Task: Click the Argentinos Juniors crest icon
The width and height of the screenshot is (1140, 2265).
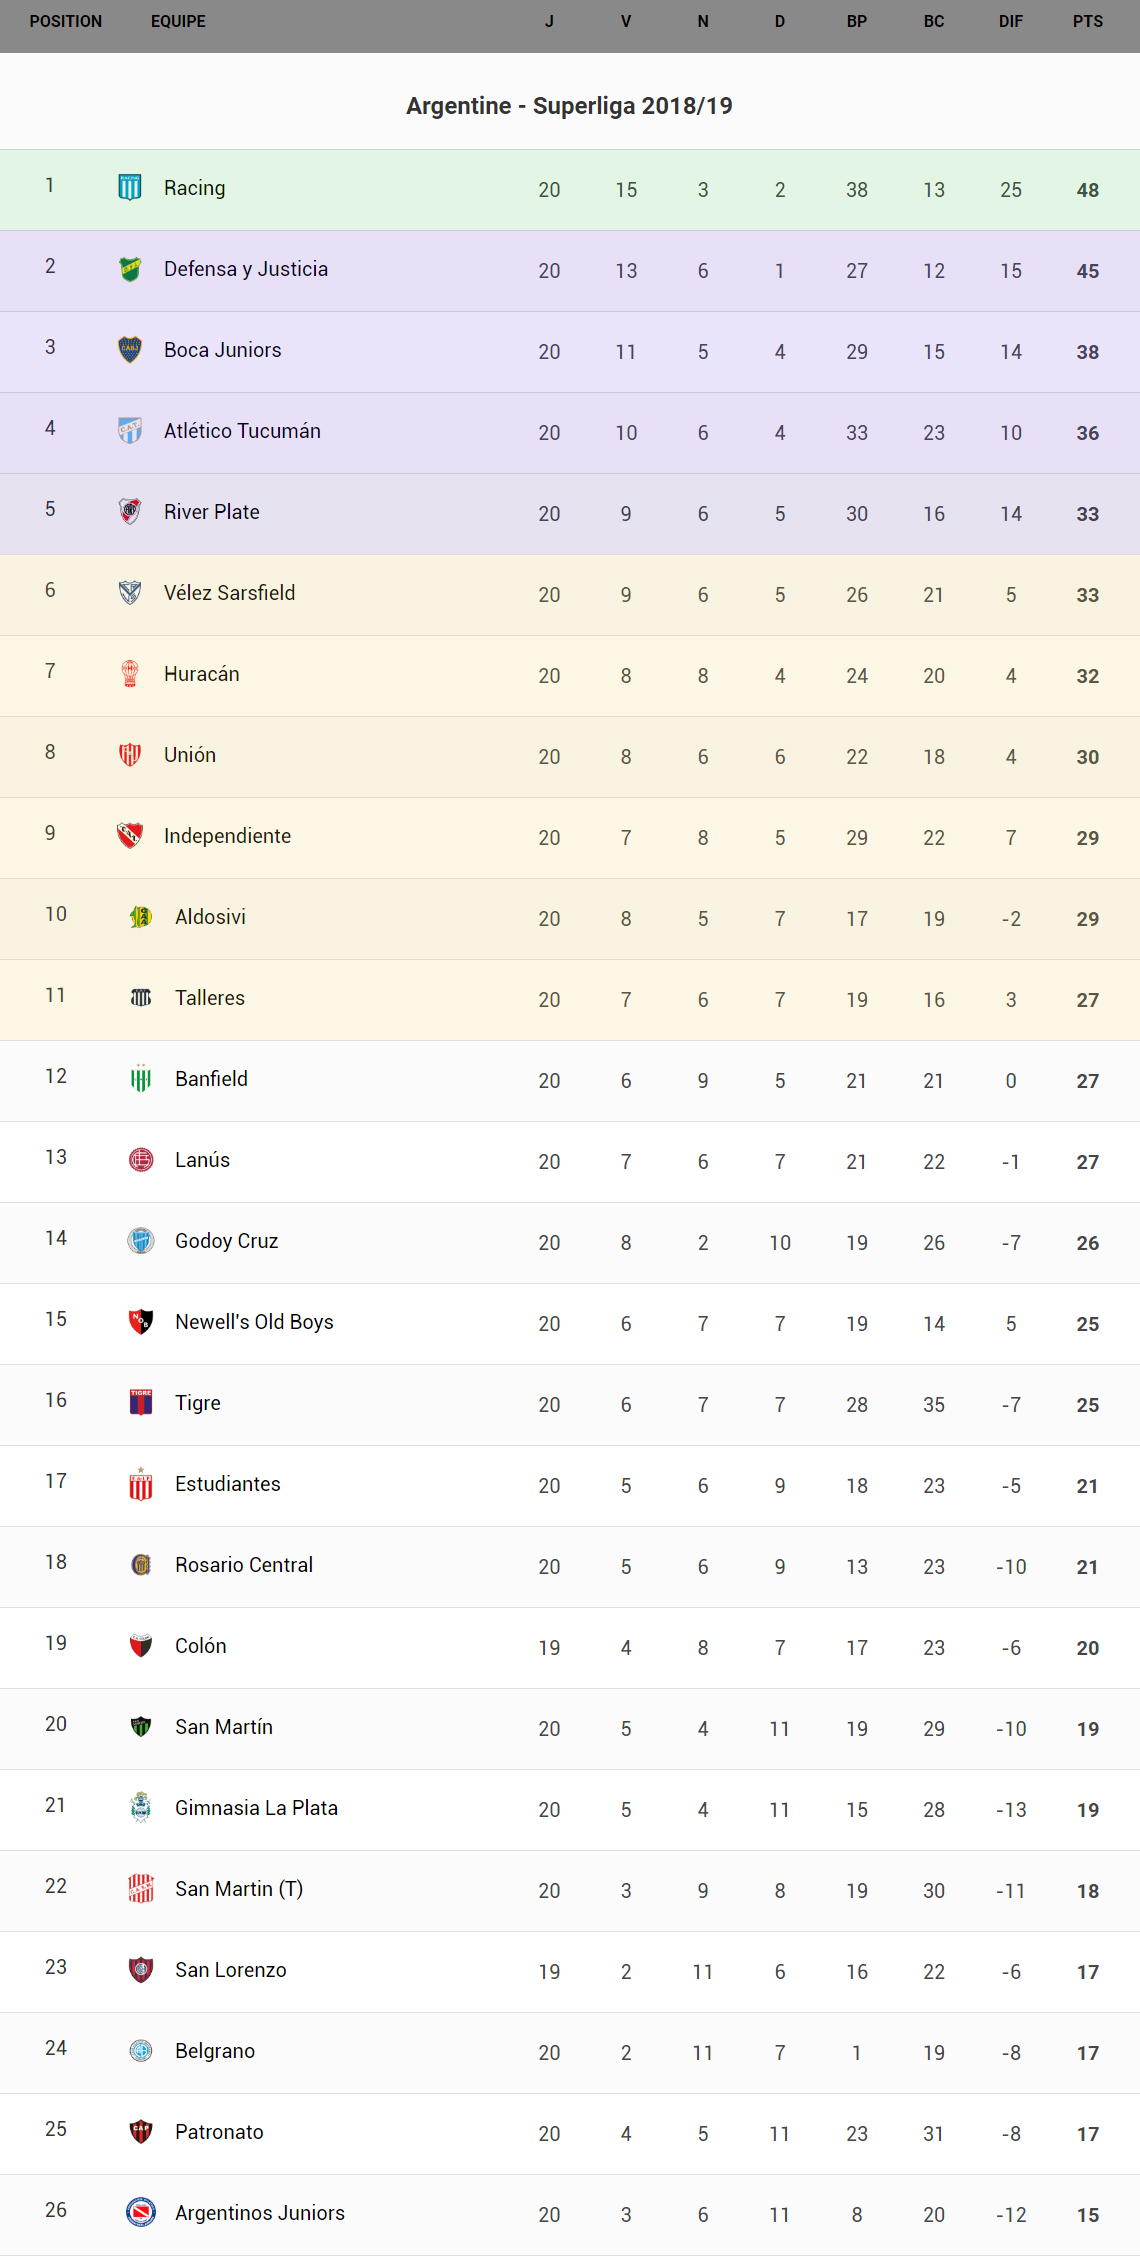Action: [x=141, y=2212]
